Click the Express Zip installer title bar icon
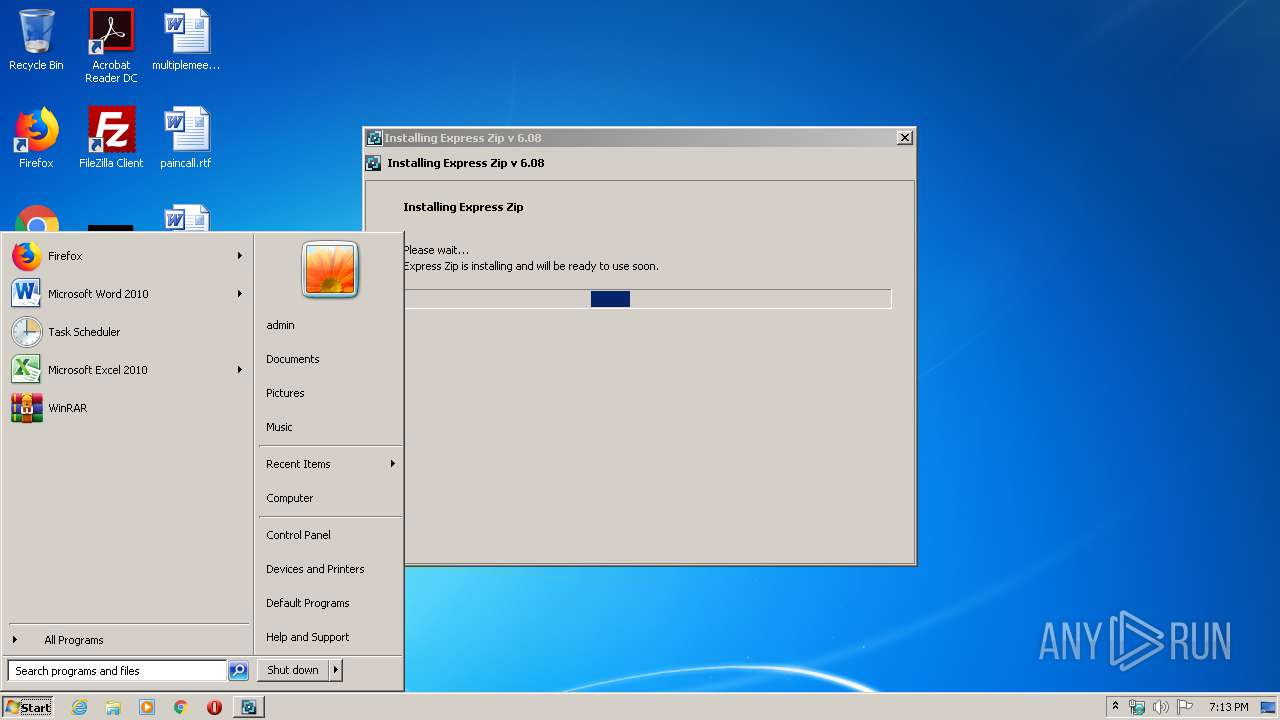Viewport: 1280px width, 720px height. pos(374,138)
